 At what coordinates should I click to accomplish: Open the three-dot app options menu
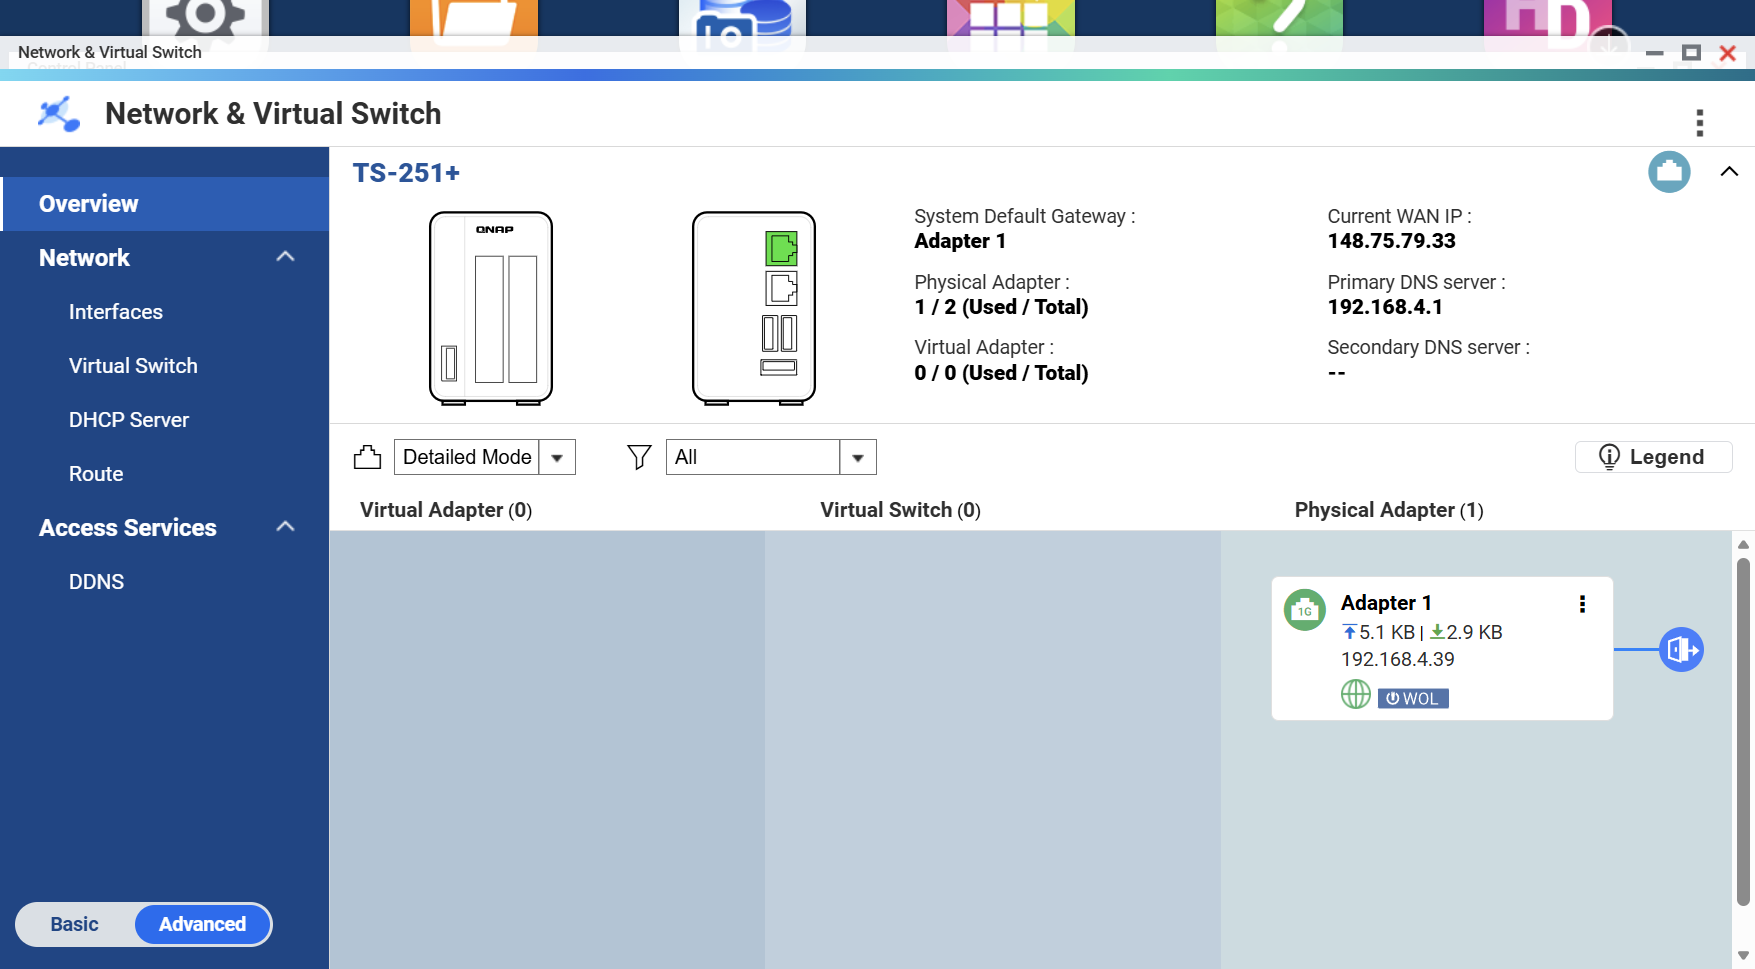1699,122
